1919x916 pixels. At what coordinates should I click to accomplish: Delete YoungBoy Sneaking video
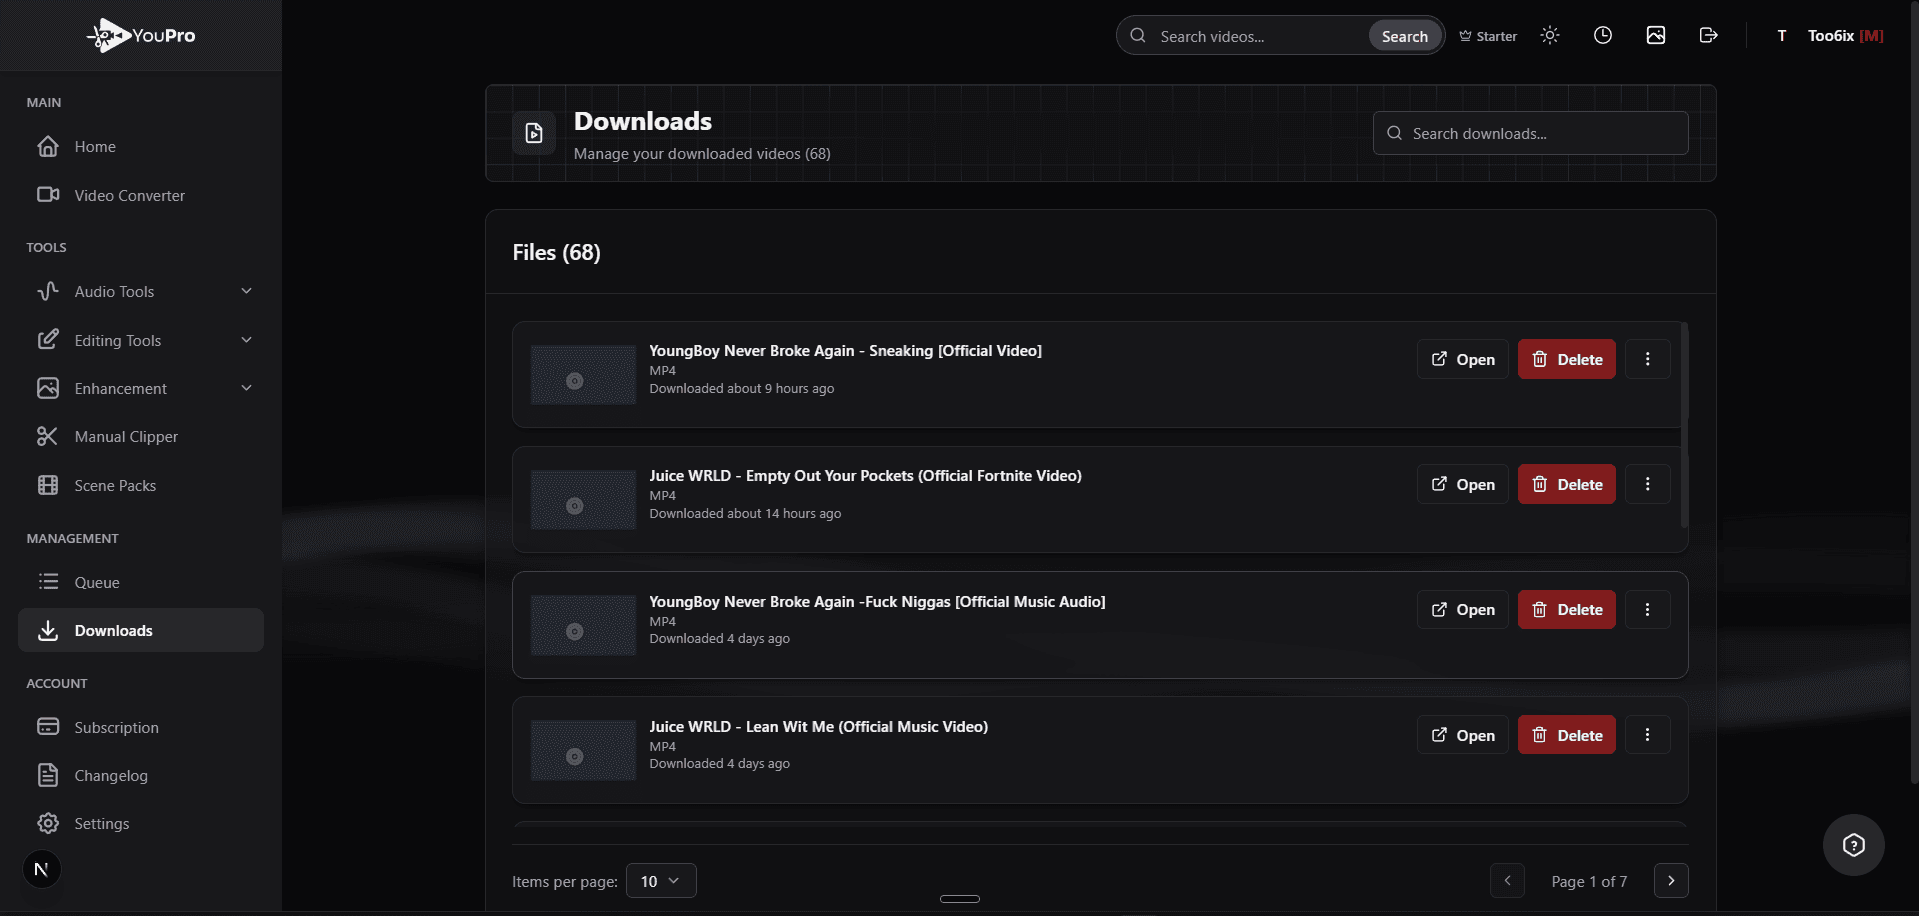pyautogui.click(x=1566, y=359)
